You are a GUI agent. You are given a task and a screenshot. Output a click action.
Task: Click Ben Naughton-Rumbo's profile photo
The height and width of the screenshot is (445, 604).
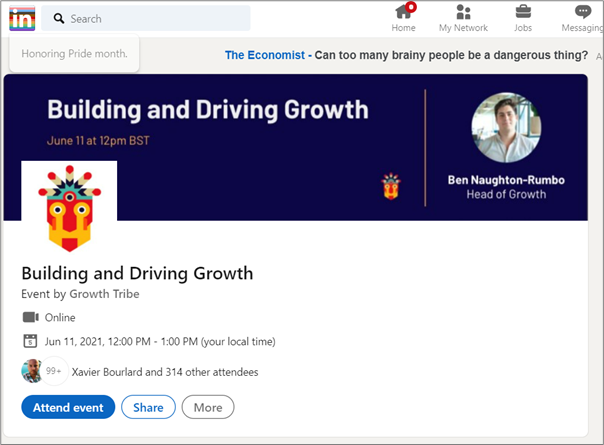tap(506, 128)
